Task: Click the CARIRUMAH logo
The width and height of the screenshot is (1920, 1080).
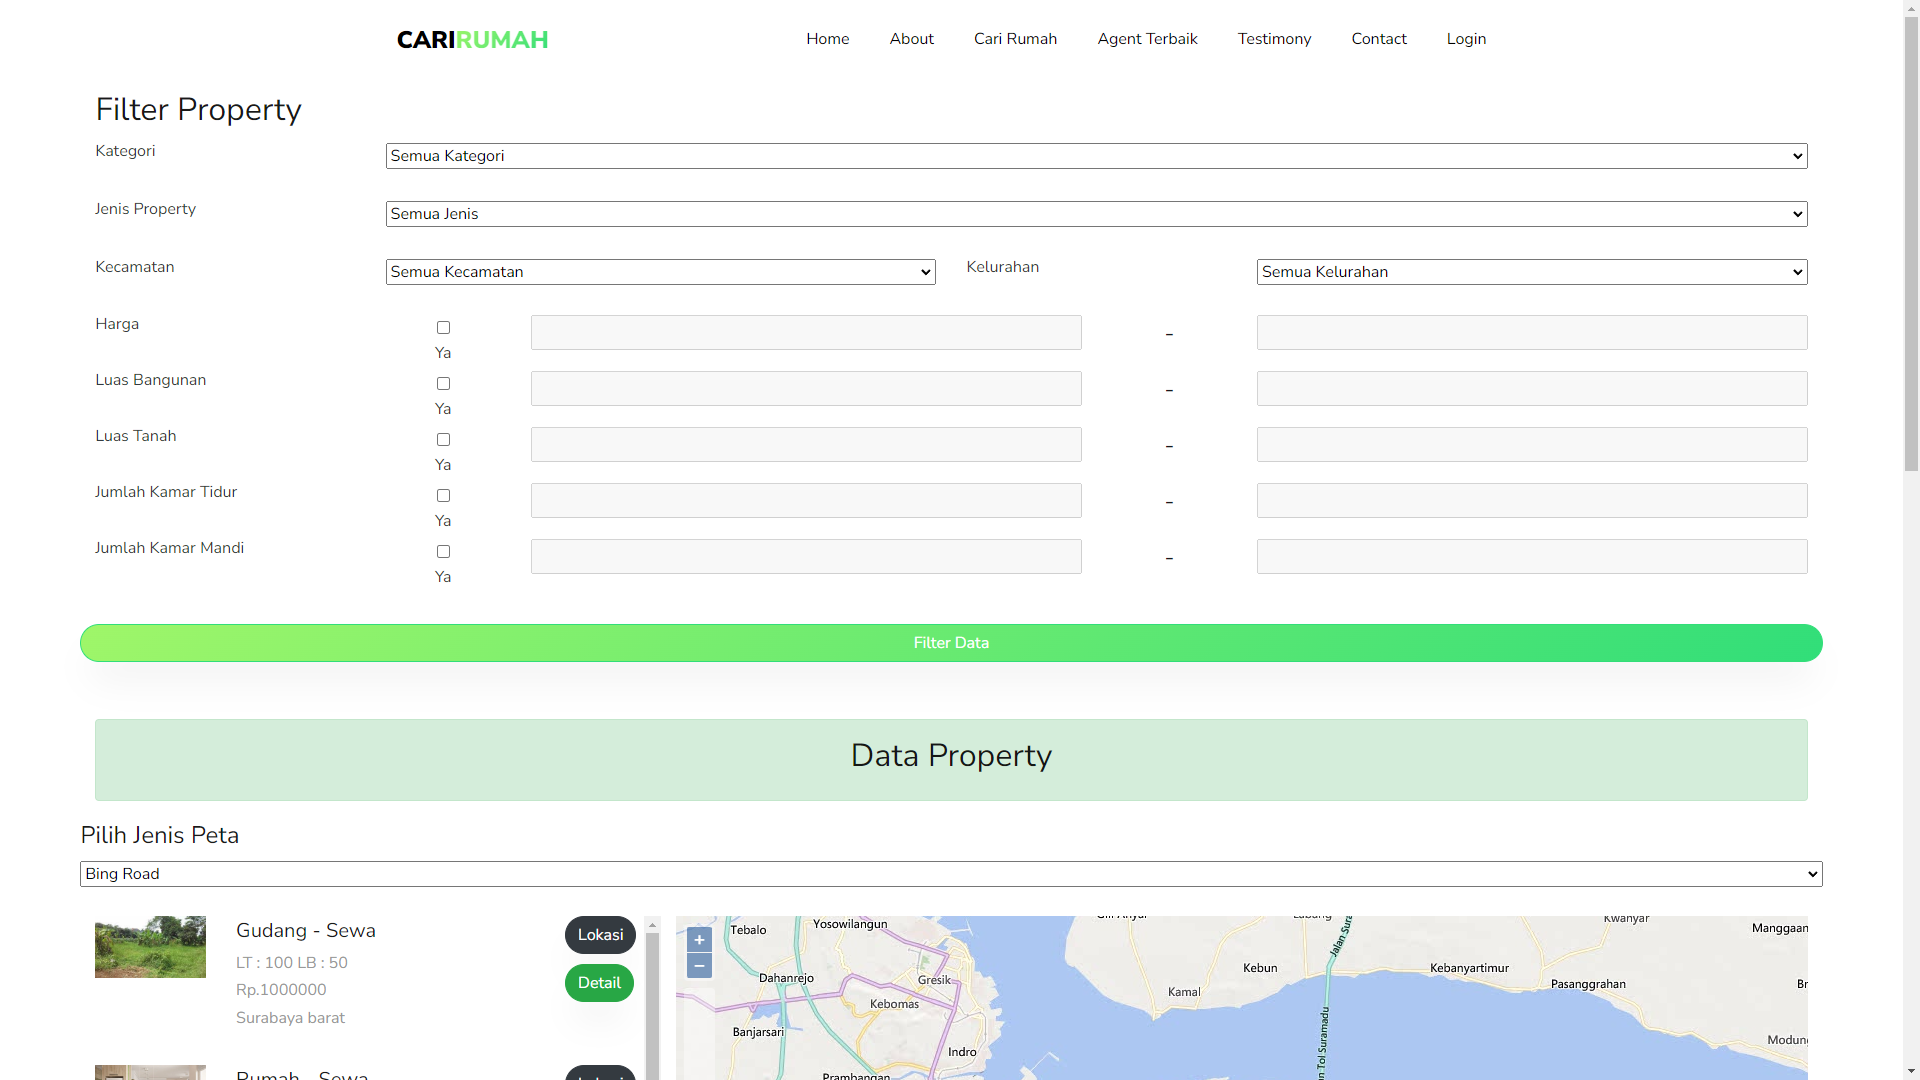Action: click(x=472, y=40)
